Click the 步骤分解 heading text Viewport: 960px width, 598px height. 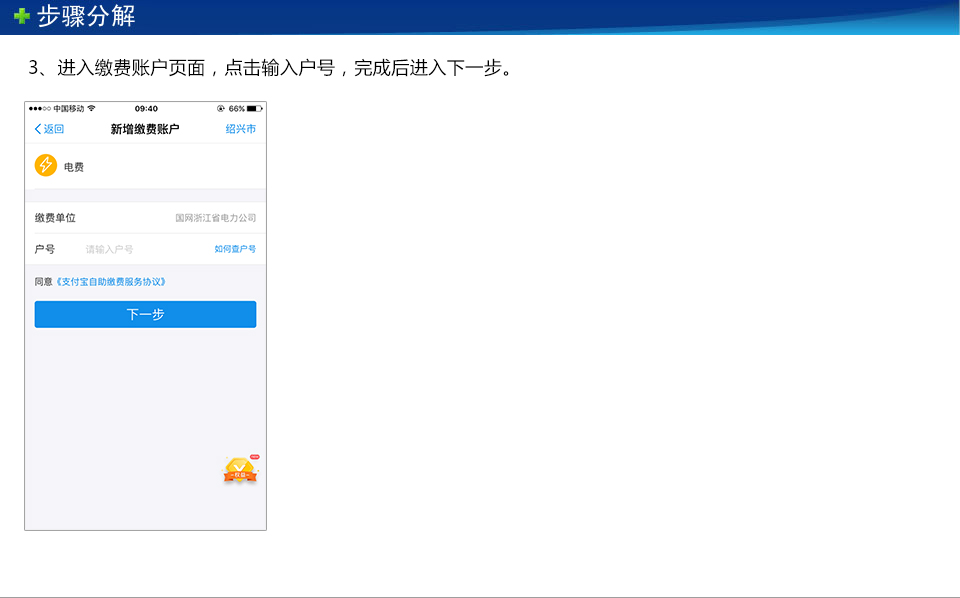click(86, 16)
